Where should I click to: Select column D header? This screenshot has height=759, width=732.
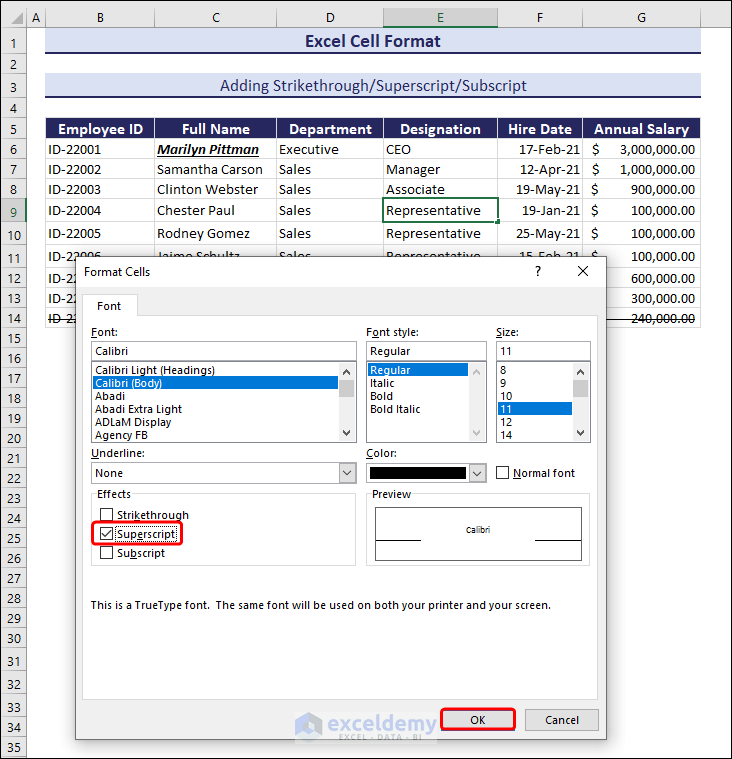(x=330, y=18)
